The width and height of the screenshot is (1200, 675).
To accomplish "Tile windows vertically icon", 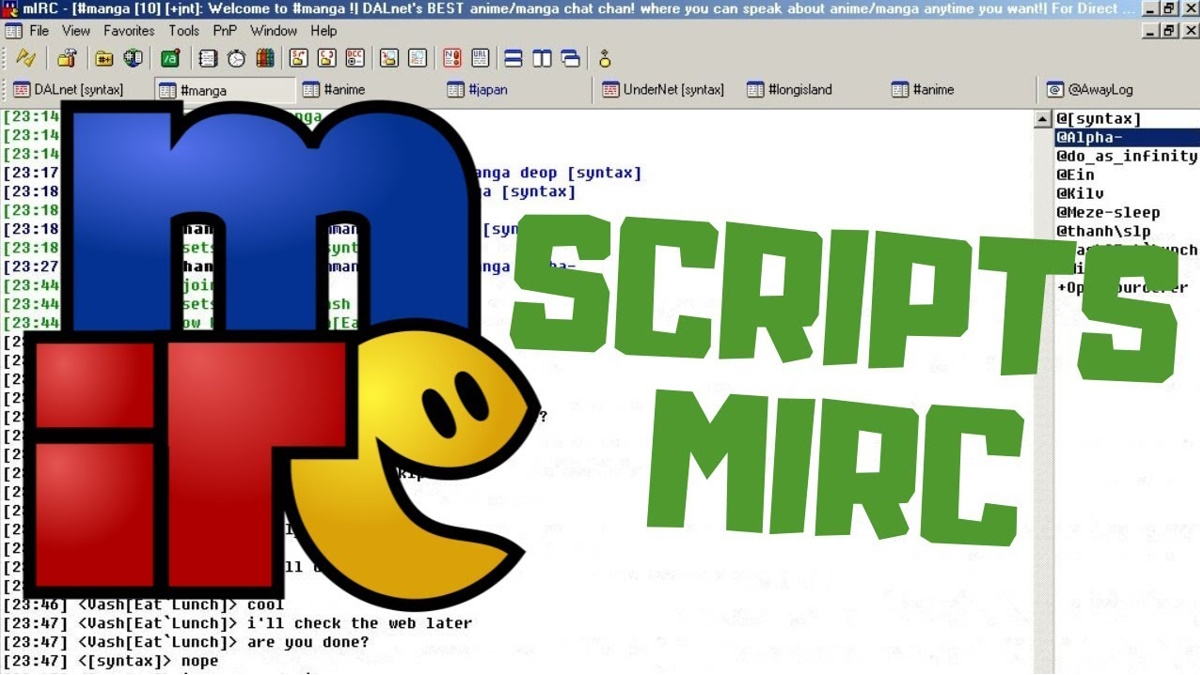I will [x=542, y=58].
